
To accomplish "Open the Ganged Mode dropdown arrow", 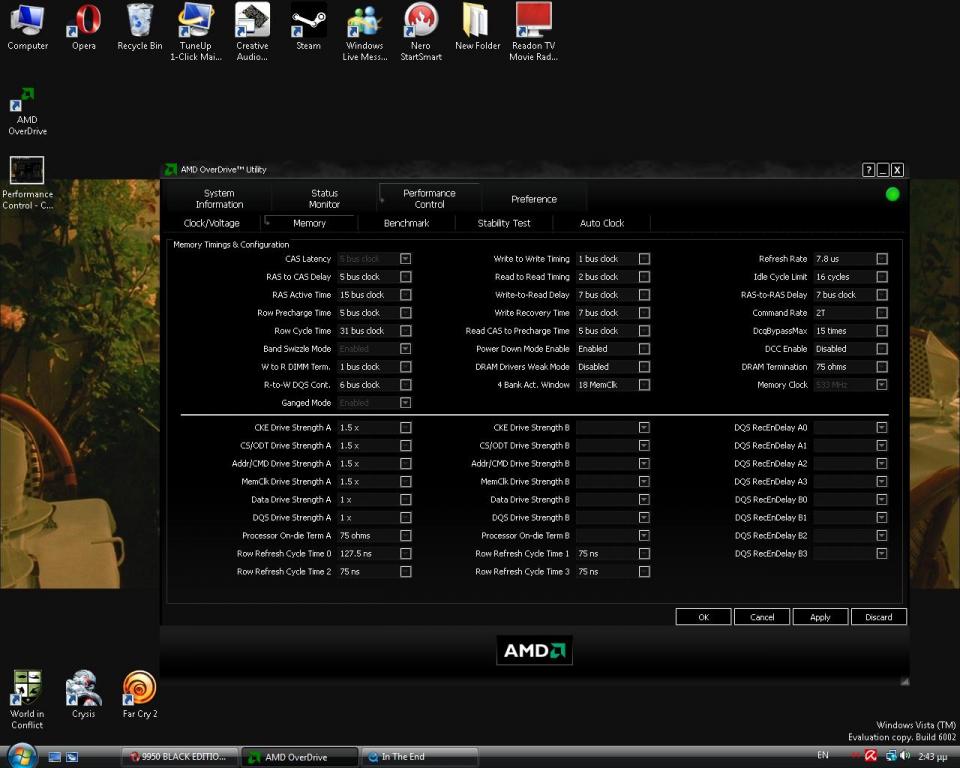I will [405, 402].
